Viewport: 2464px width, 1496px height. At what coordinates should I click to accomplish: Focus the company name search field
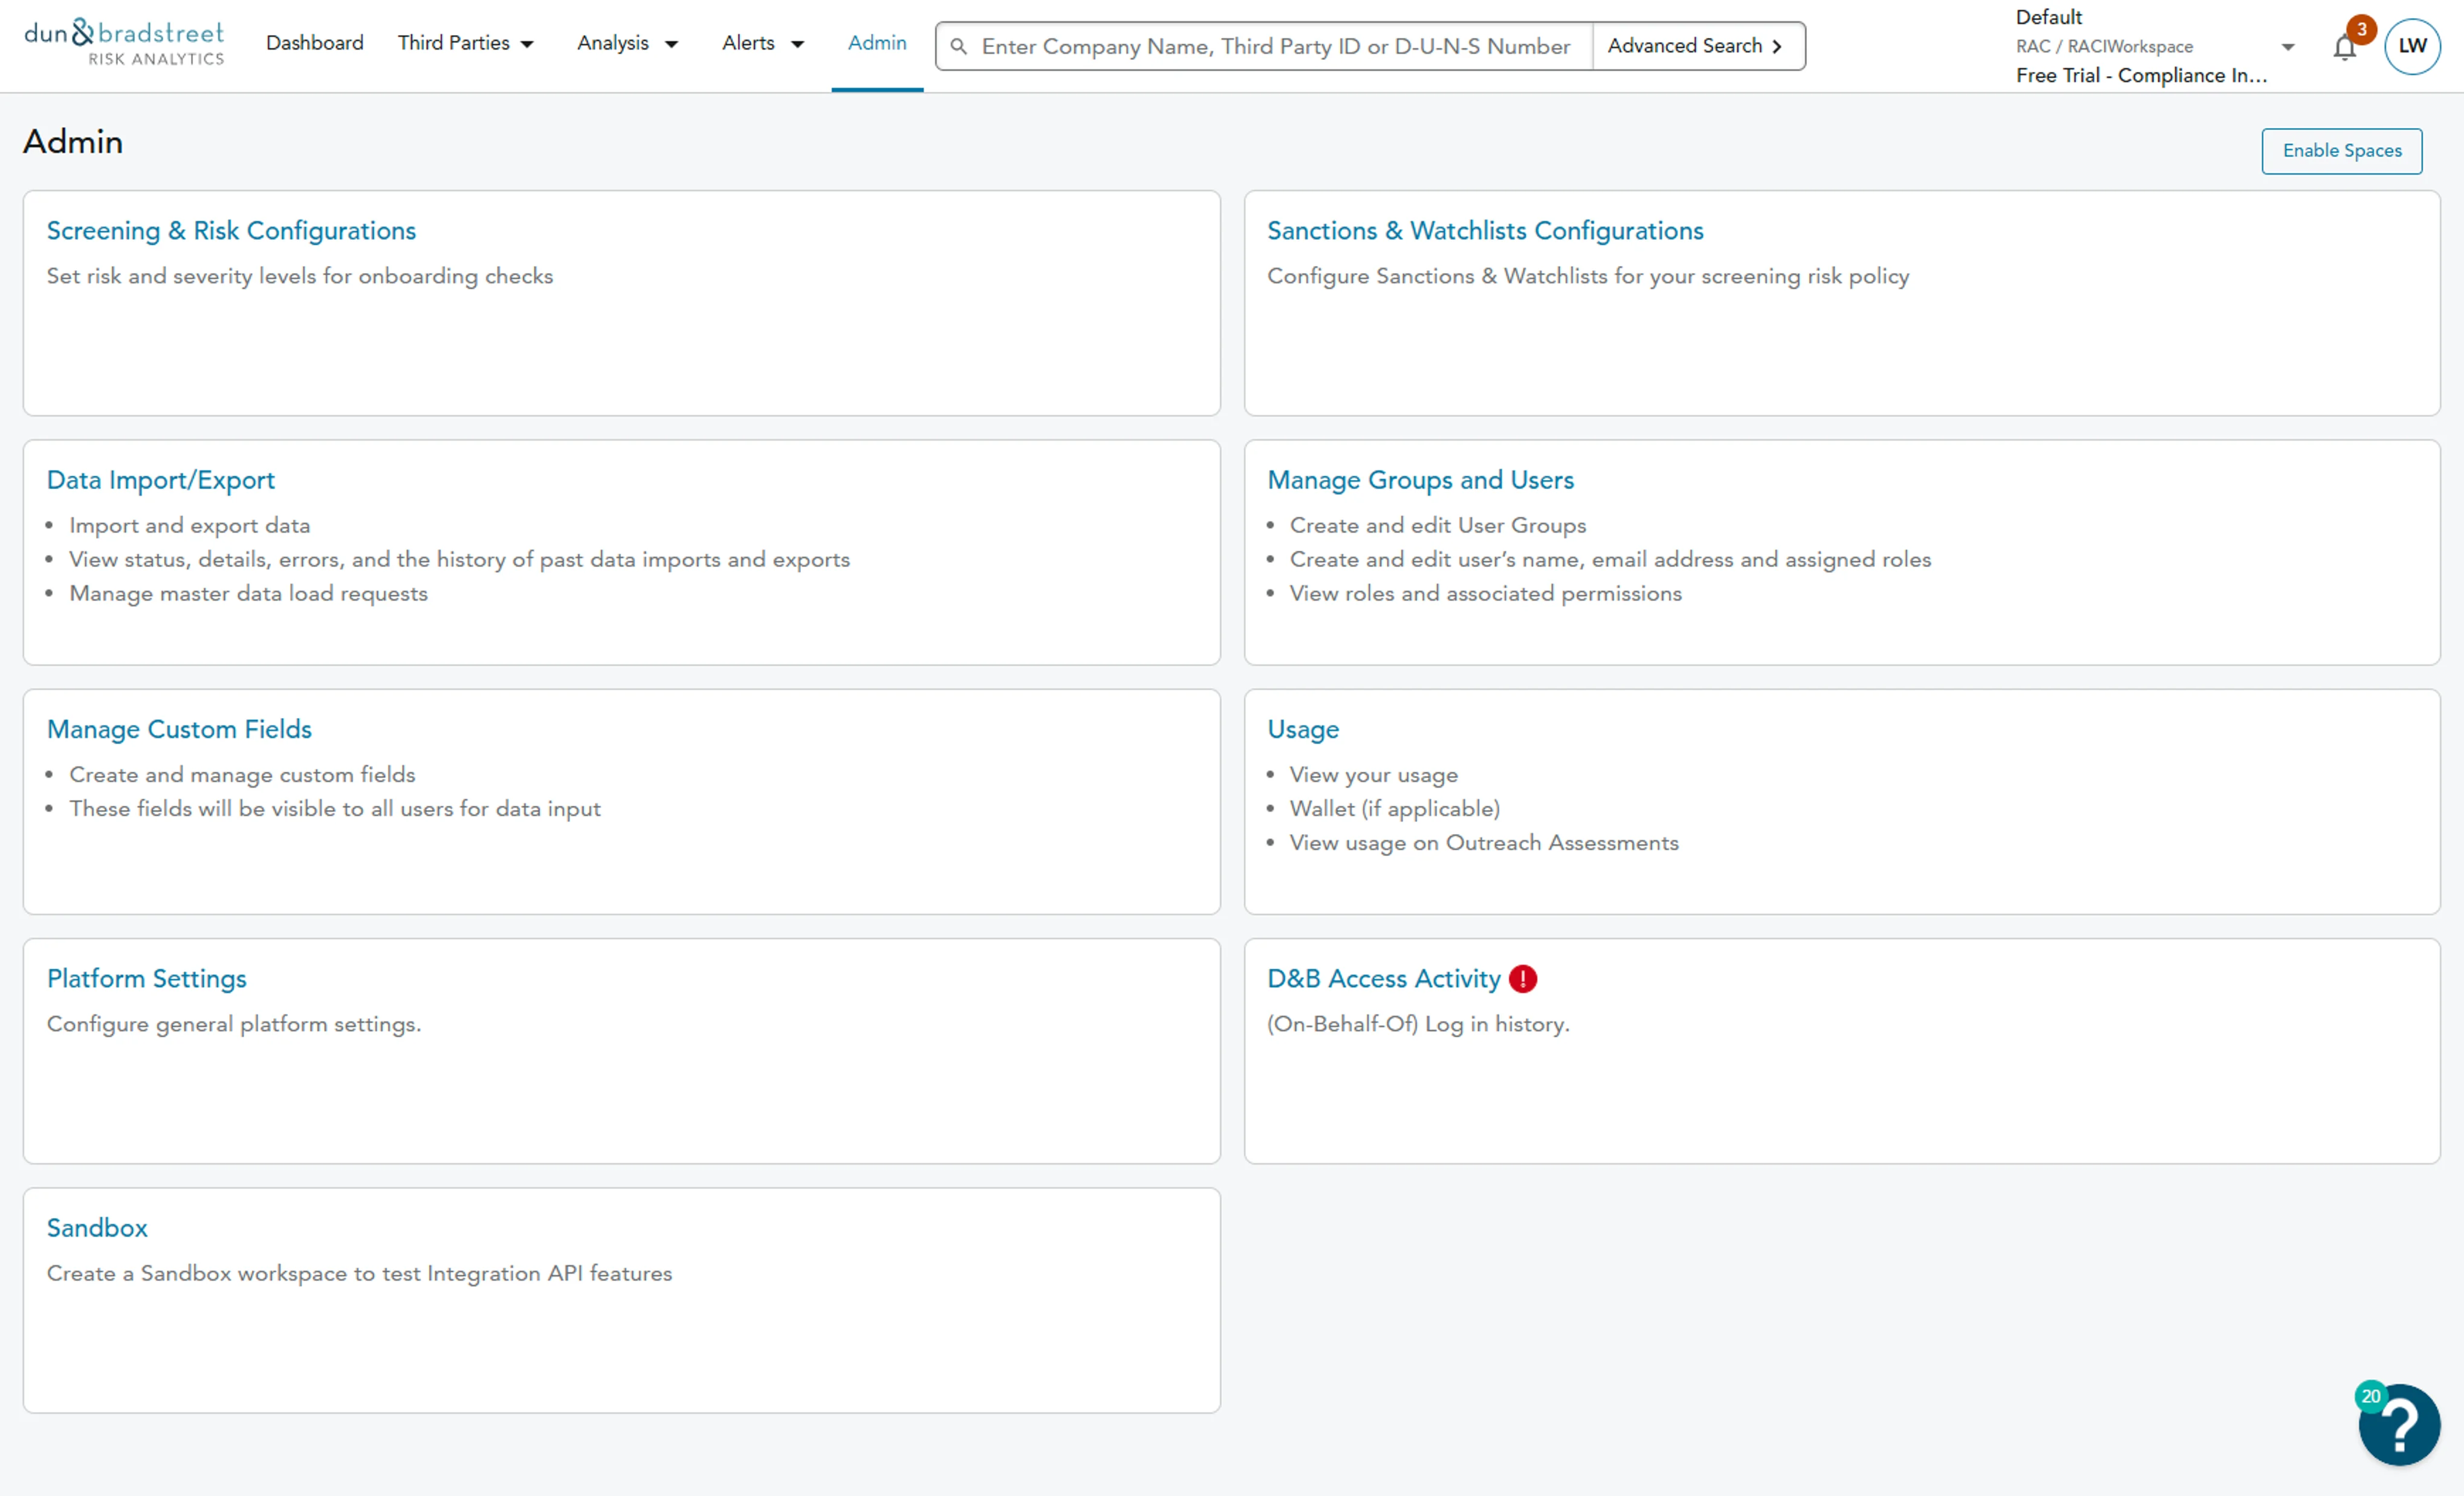point(1275,46)
